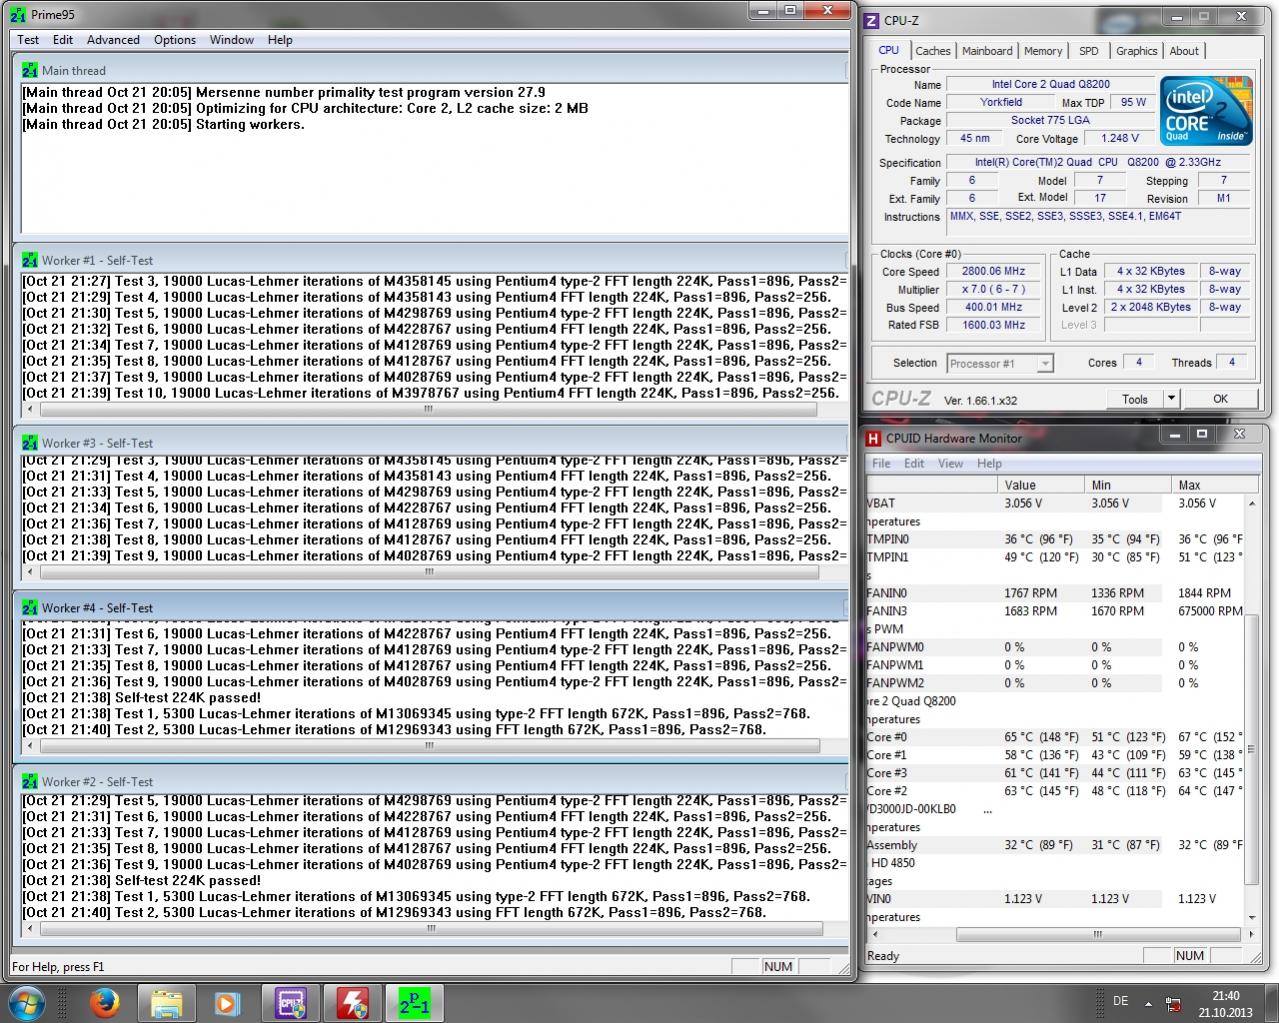The width and height of the screenshot is (1279, 1023).
Task: Click the Worker #4 Self-Test window icon
Action: point(29,608)
